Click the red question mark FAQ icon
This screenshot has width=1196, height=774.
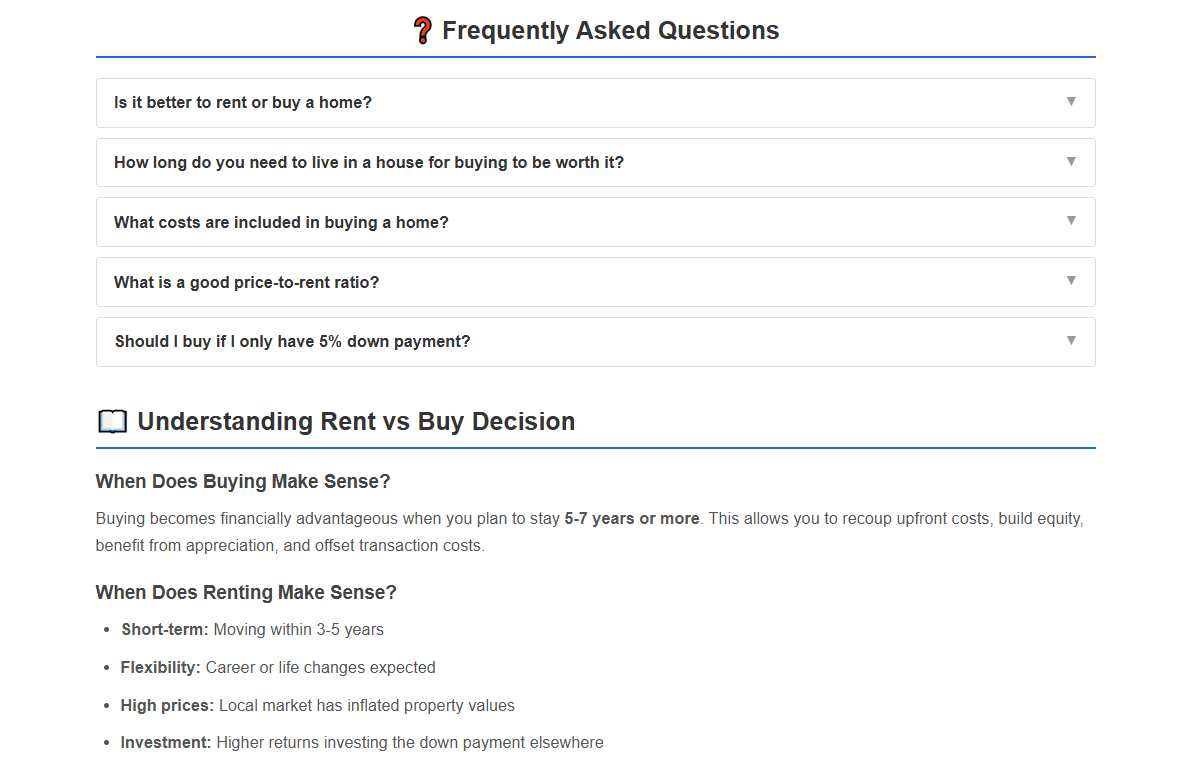pyautogui.click(x=423, y=29)
